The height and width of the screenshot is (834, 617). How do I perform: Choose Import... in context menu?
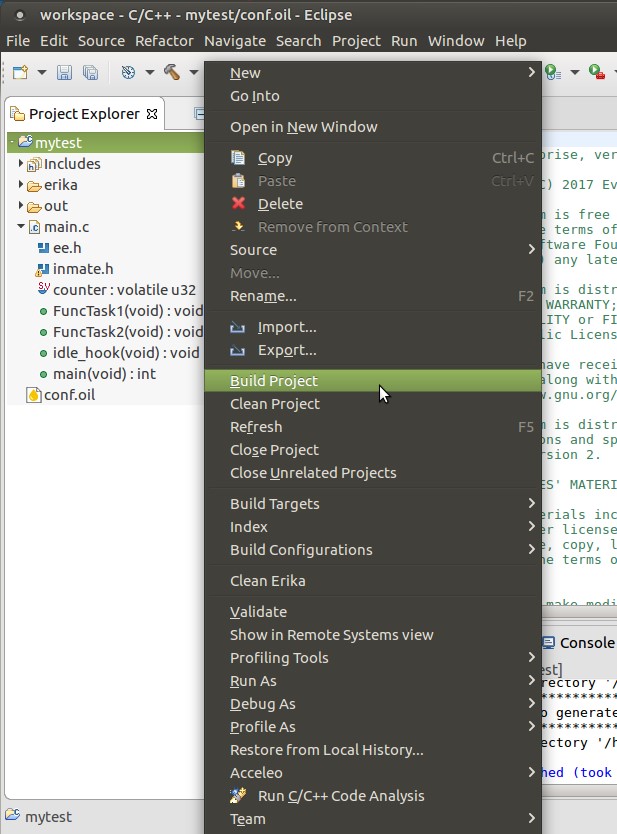click(373, 327)
